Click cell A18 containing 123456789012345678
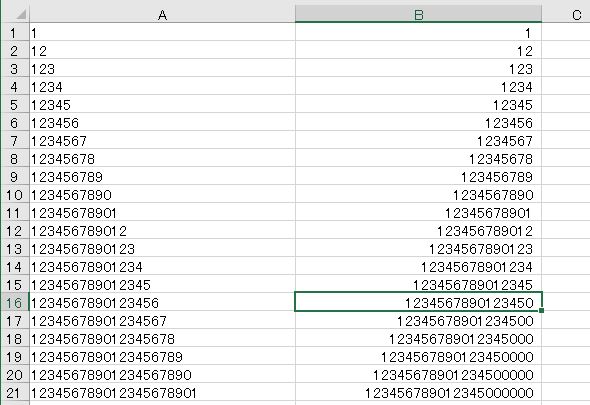This screenshot has height=405, width=590. point(162,339)
